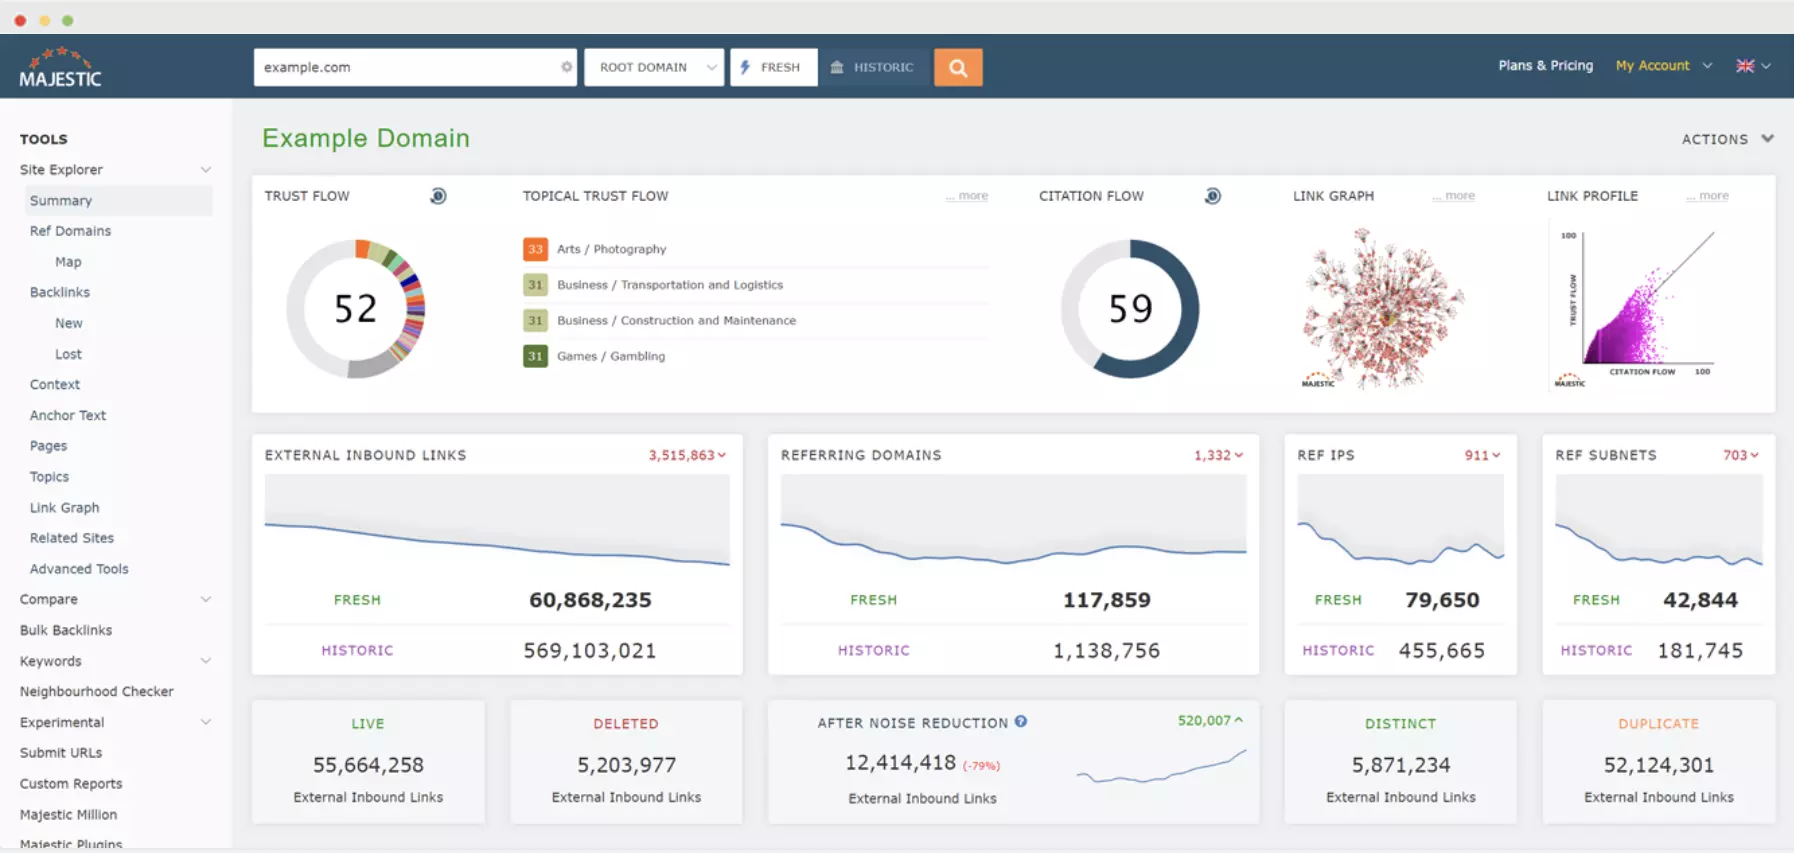Open the Root Domain dropdown
1794x853 pixels.
coord(654,67)
